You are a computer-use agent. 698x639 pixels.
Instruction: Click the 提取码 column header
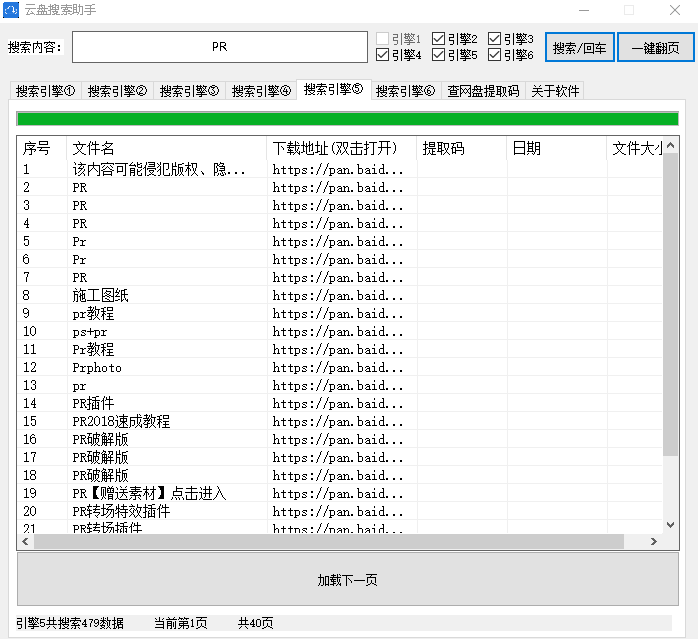[462, 148]
